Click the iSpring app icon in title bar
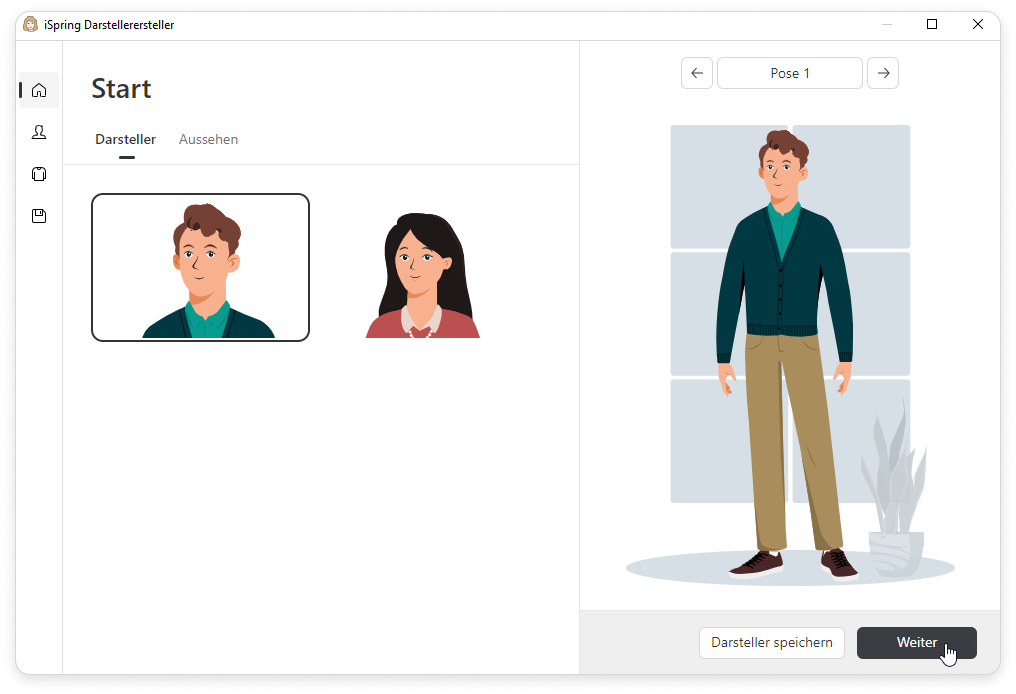Image resolution: width=1016 pixels, height=694 pixels. coord(30,25)
